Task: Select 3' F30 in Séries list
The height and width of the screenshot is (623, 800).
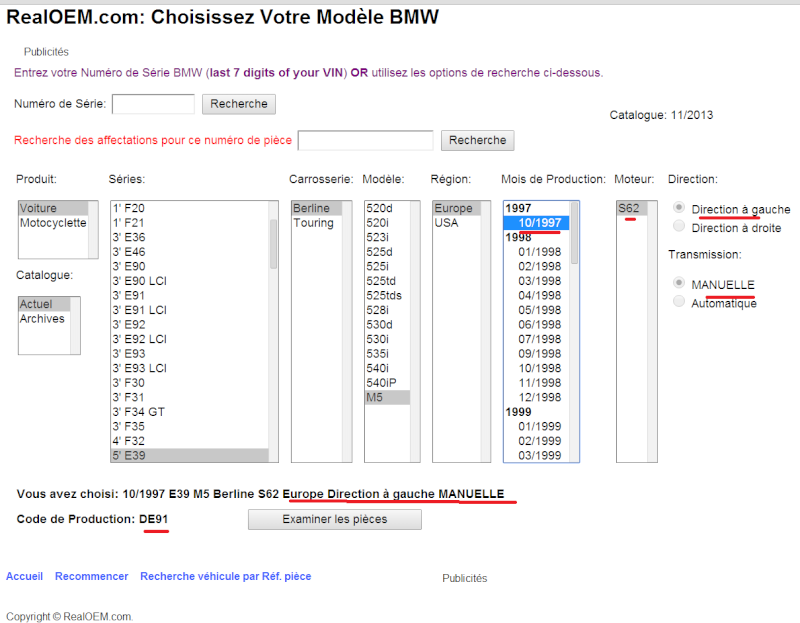Action: tap(190, 383)
